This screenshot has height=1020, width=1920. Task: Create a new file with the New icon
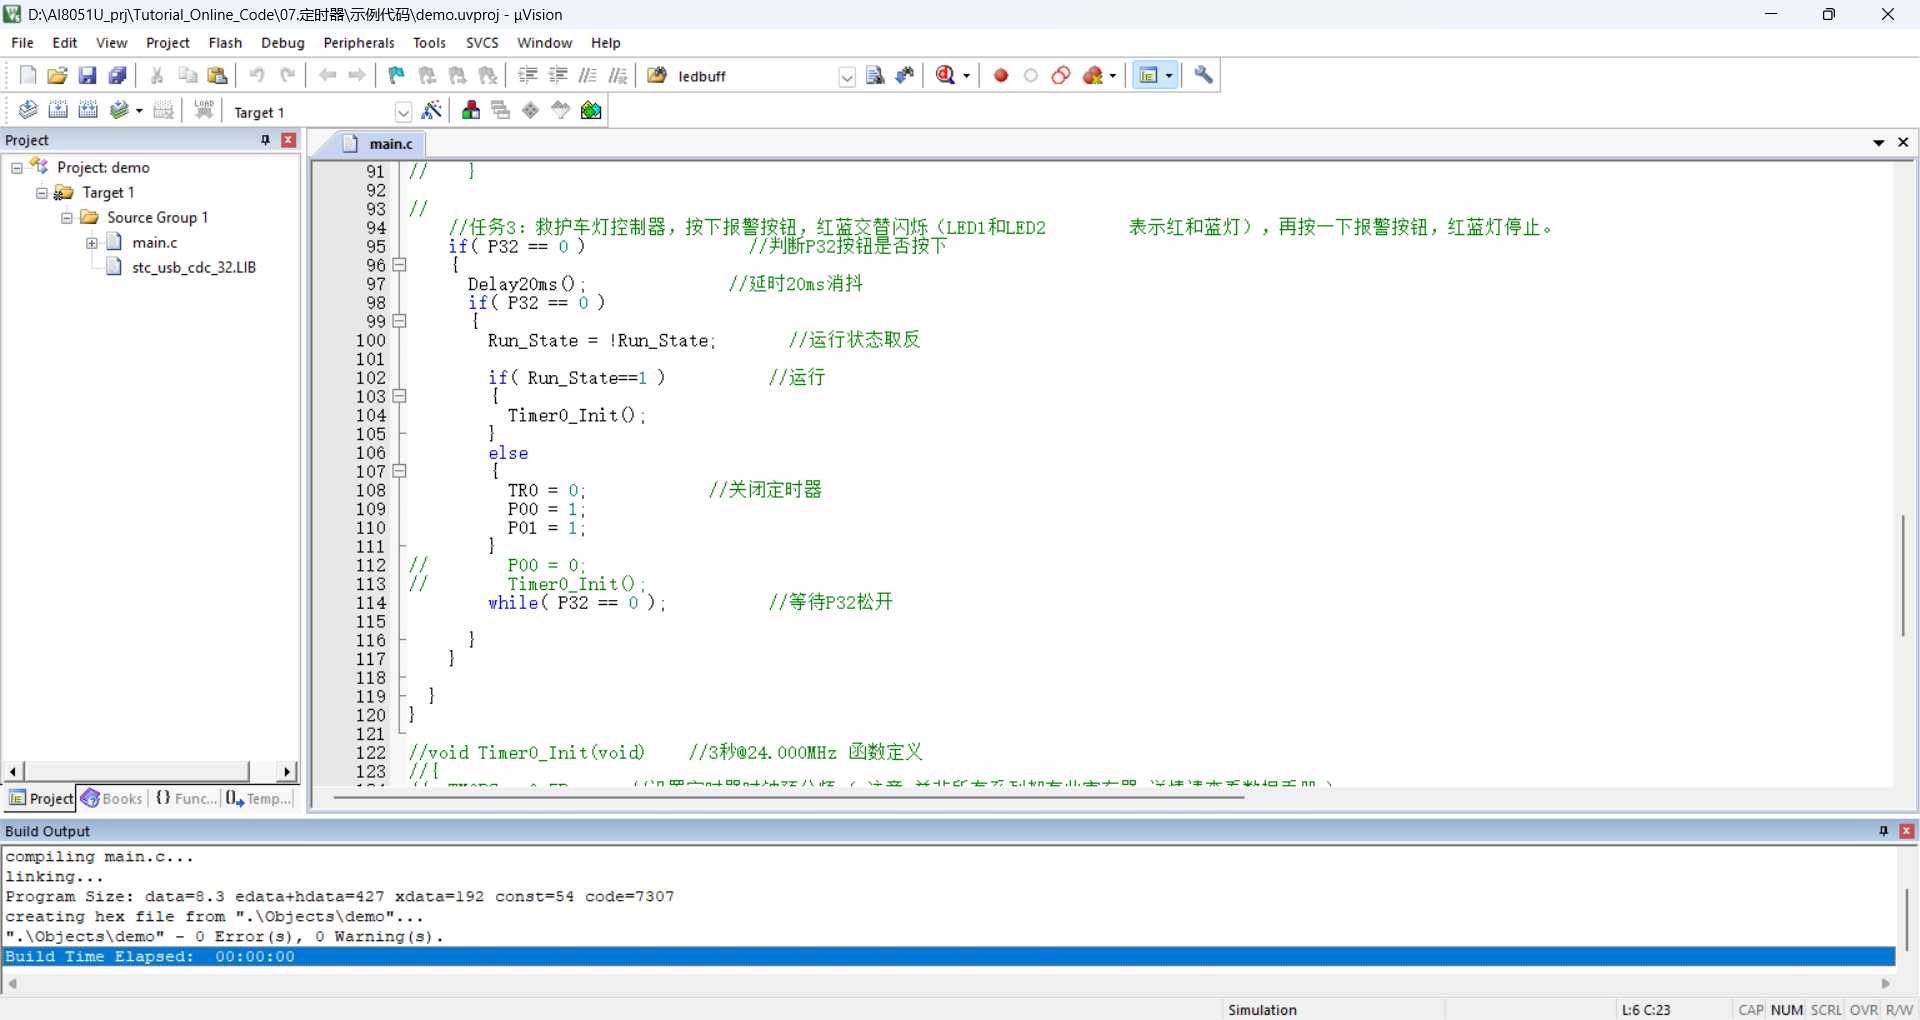(28, 75)
